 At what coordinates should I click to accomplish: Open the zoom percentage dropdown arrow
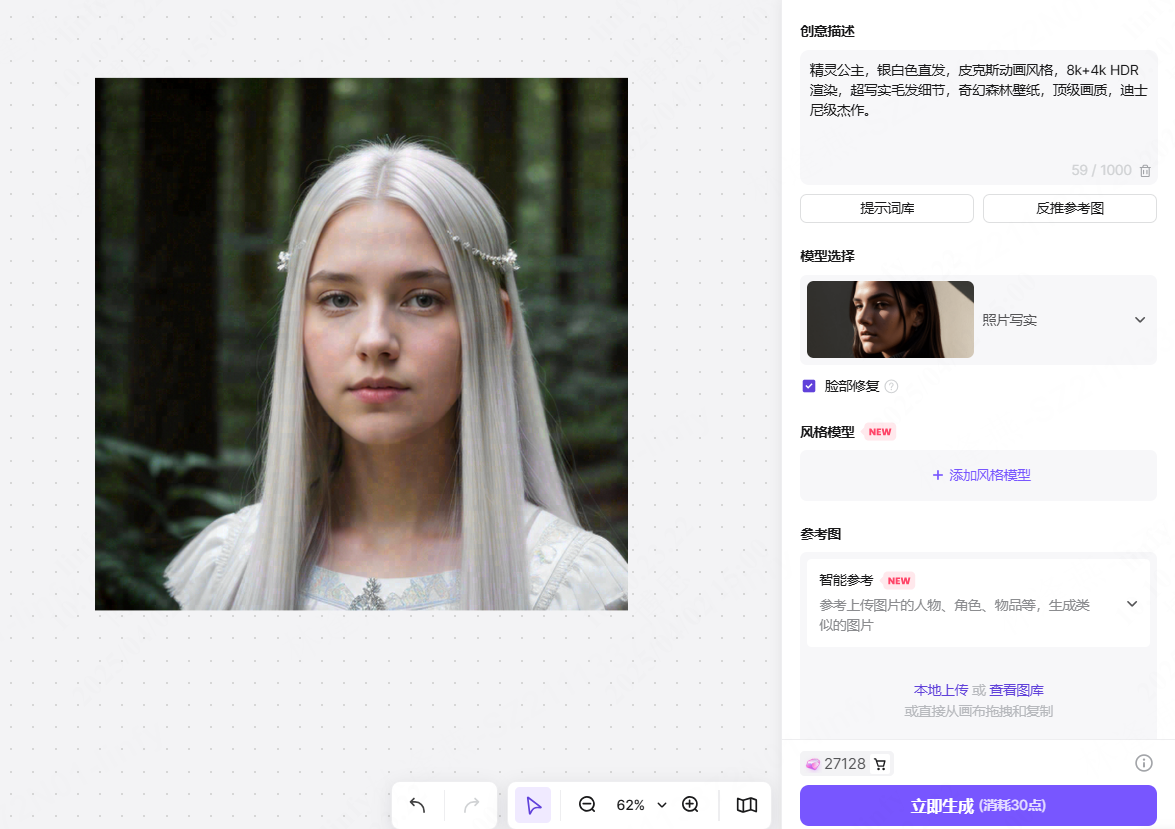pyautogui.click(x=662, y=805)
